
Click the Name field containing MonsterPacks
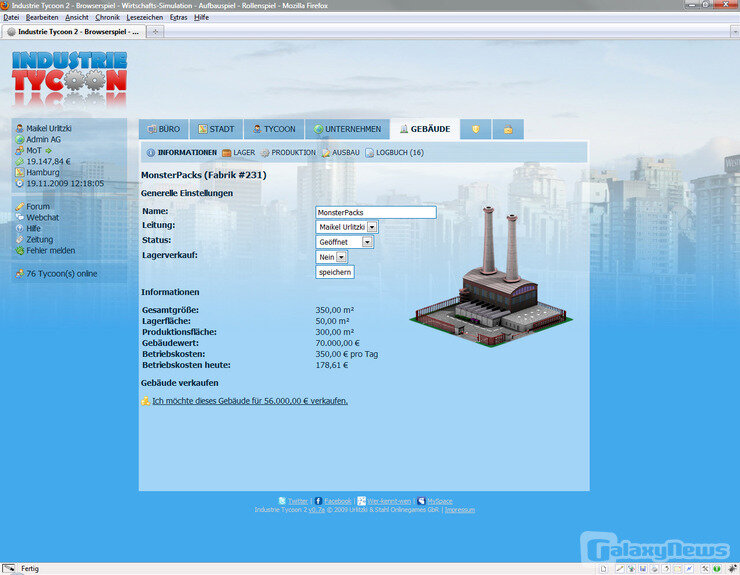[x=376, y=212]
